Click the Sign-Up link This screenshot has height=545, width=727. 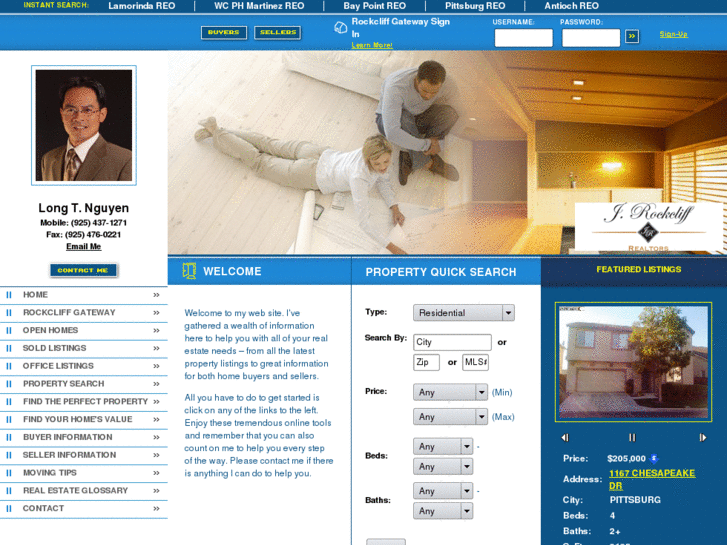(674, 34)
